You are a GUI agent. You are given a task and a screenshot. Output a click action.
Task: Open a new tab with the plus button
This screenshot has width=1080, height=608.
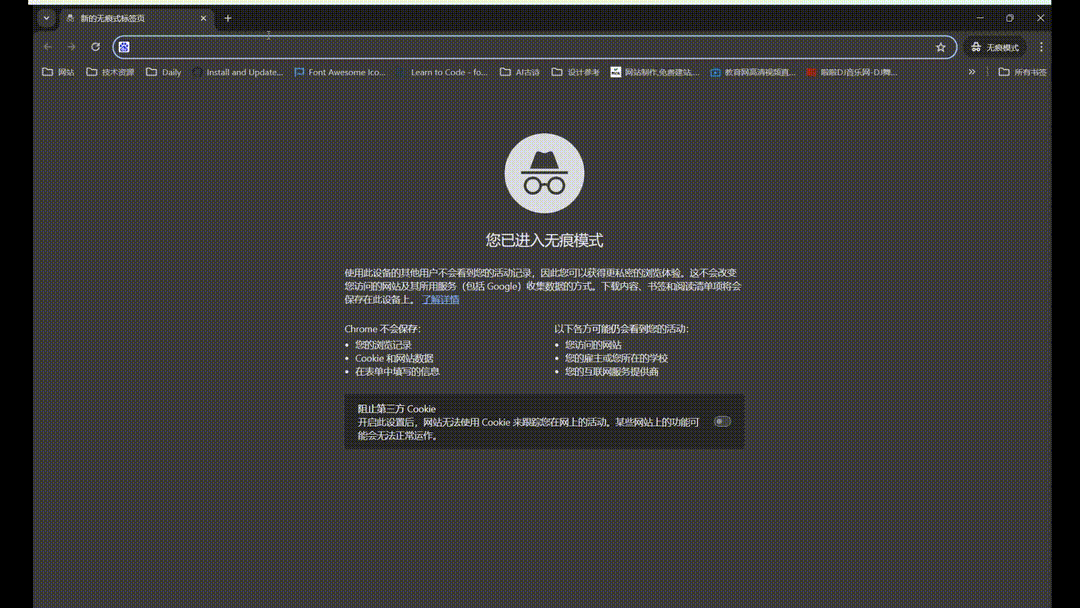pyautogui.click(x=228, y=19)
